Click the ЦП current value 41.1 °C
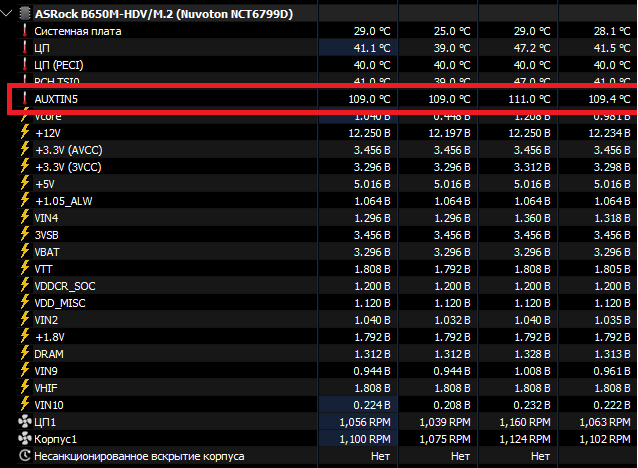 coord(371,48)
